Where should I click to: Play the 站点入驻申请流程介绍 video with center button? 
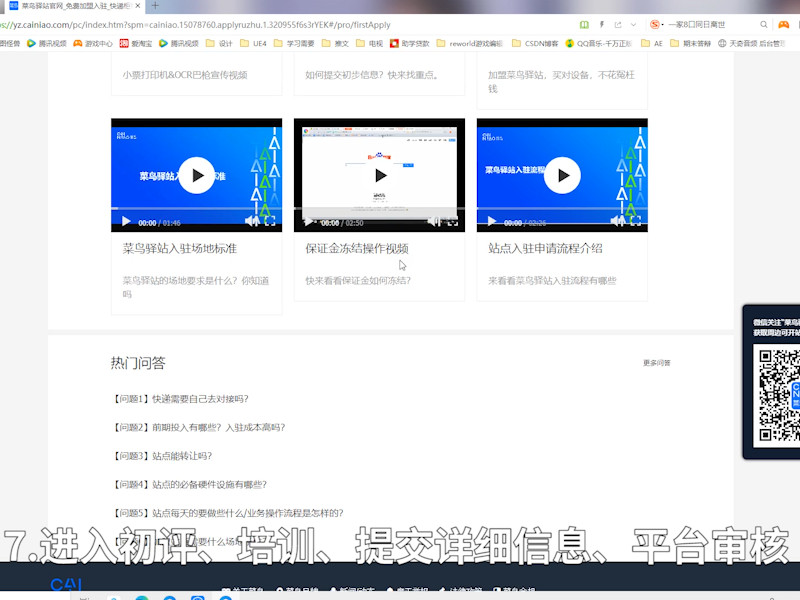pyautogui.click(x=562, y=176)
